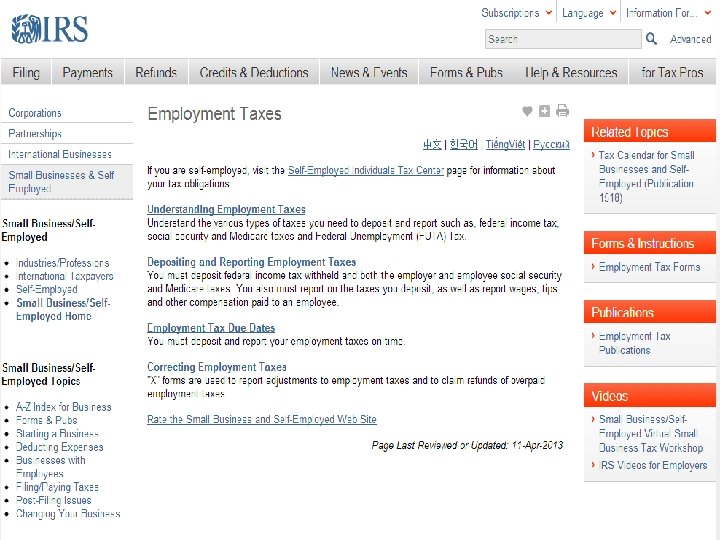Click the IRS logo
This screenshot has width=720, height=540.
click(x=50, y=28)
